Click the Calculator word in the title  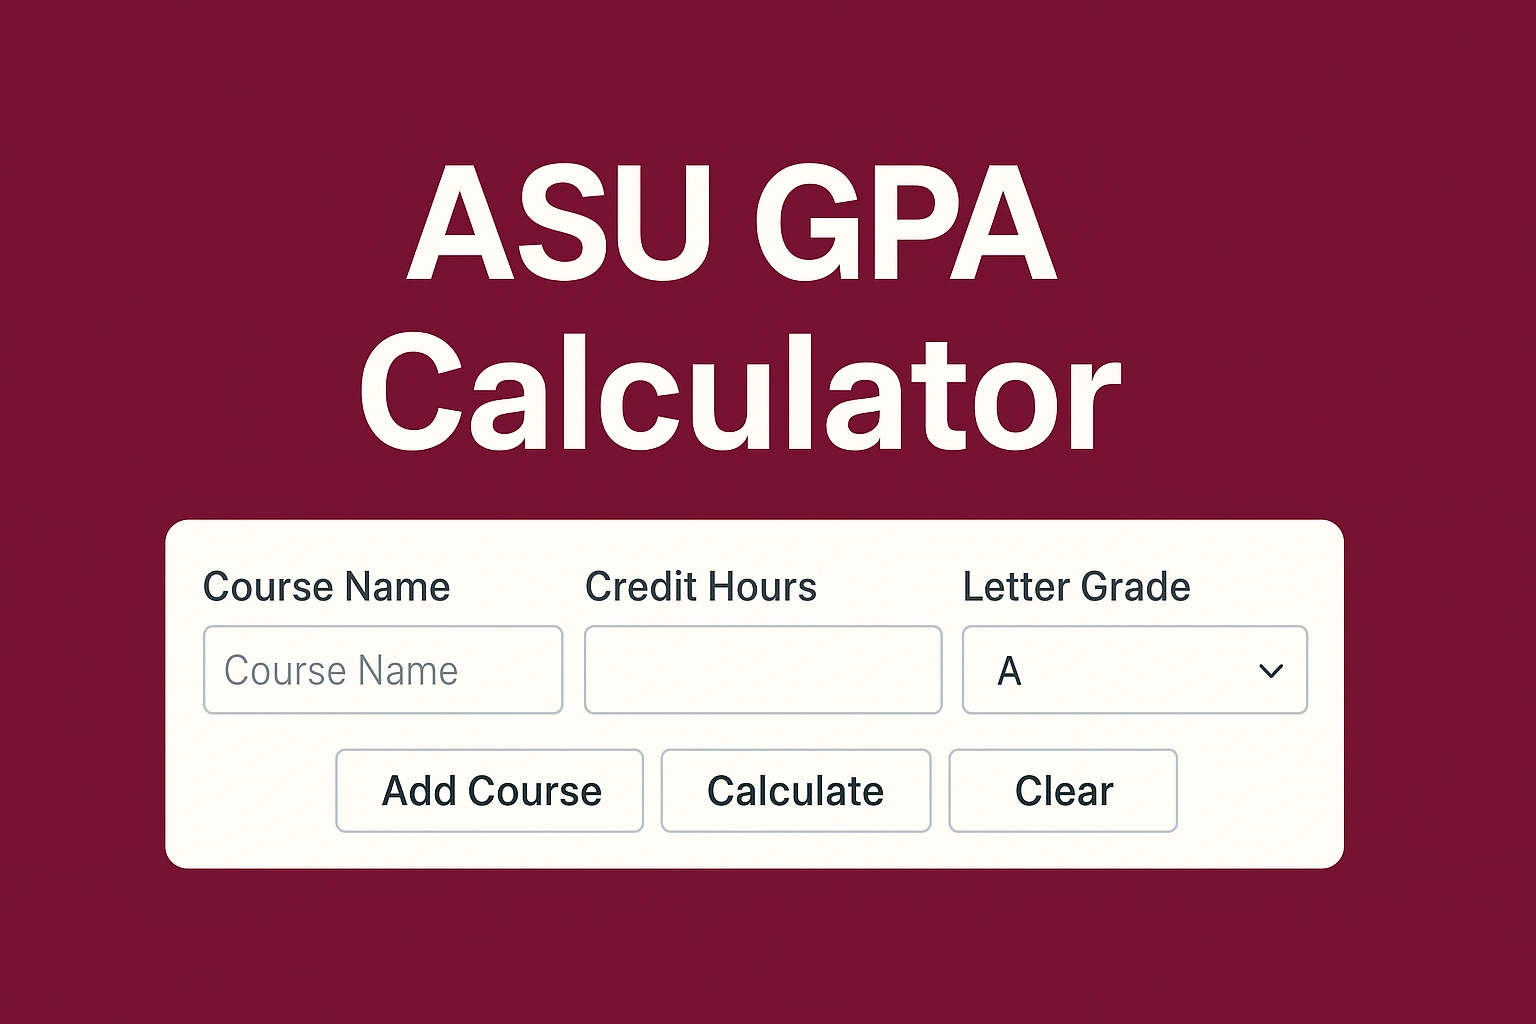(x=740, y=392)
